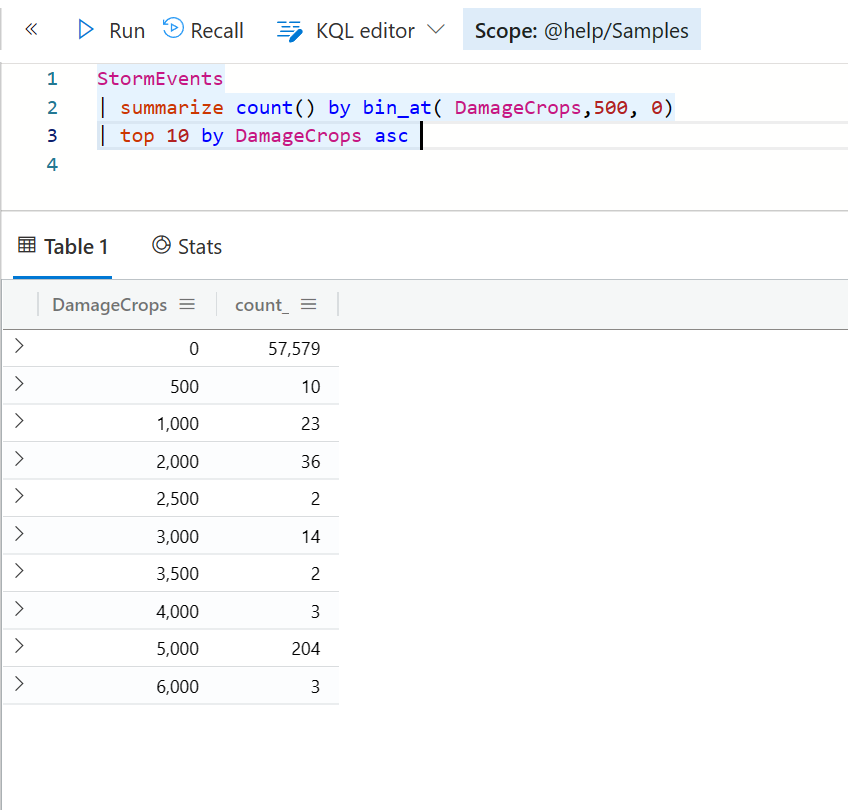Image resolution: width=848 pixels, height=810 pixels.
Task: Open the count_ column menu icon
Action: pos(308,304)
